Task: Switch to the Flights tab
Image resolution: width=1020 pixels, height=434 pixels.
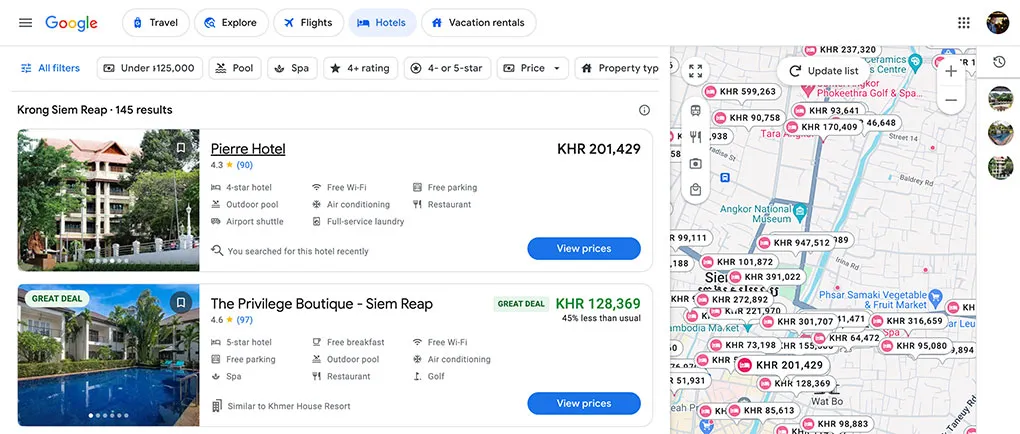Action: coord(308,23)
